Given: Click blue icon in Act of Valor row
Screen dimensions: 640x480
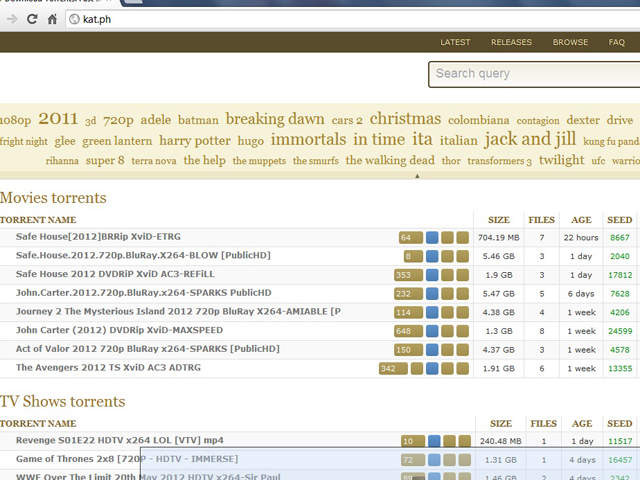Looking at the screenshot, I should (432, 350).
